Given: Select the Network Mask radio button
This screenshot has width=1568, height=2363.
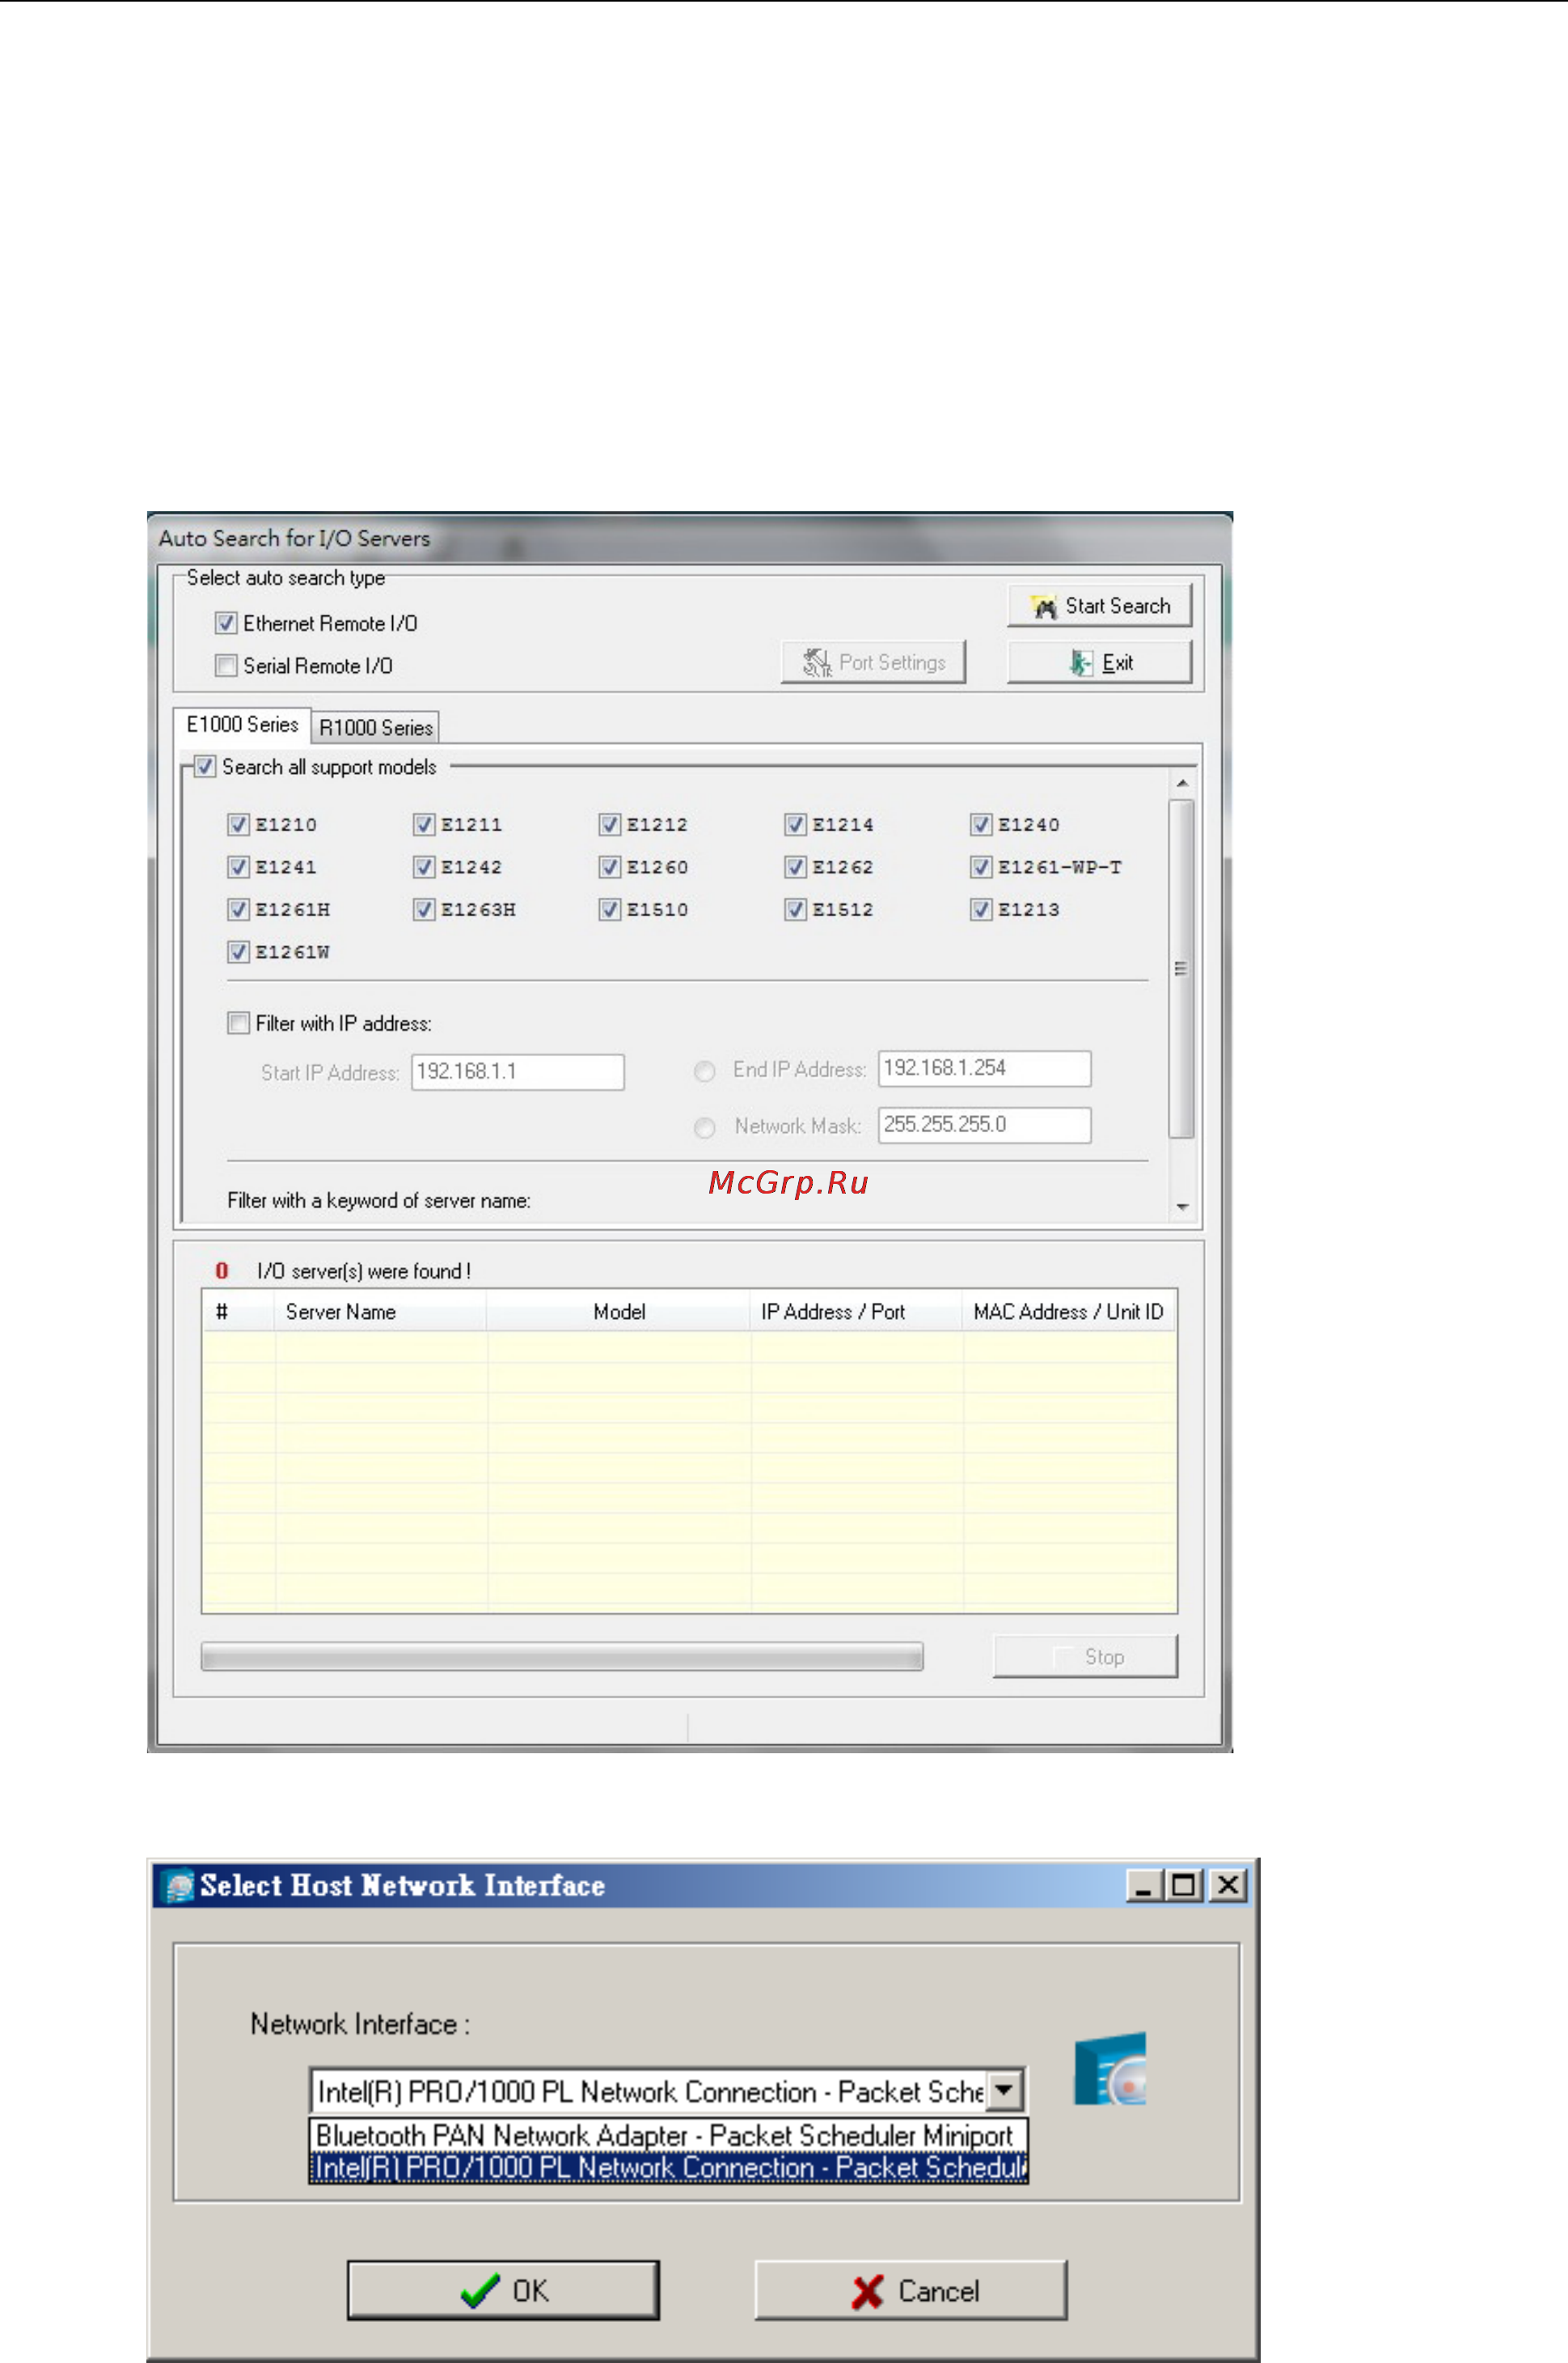Looking at the screenshot, I should click(705, 1128).
